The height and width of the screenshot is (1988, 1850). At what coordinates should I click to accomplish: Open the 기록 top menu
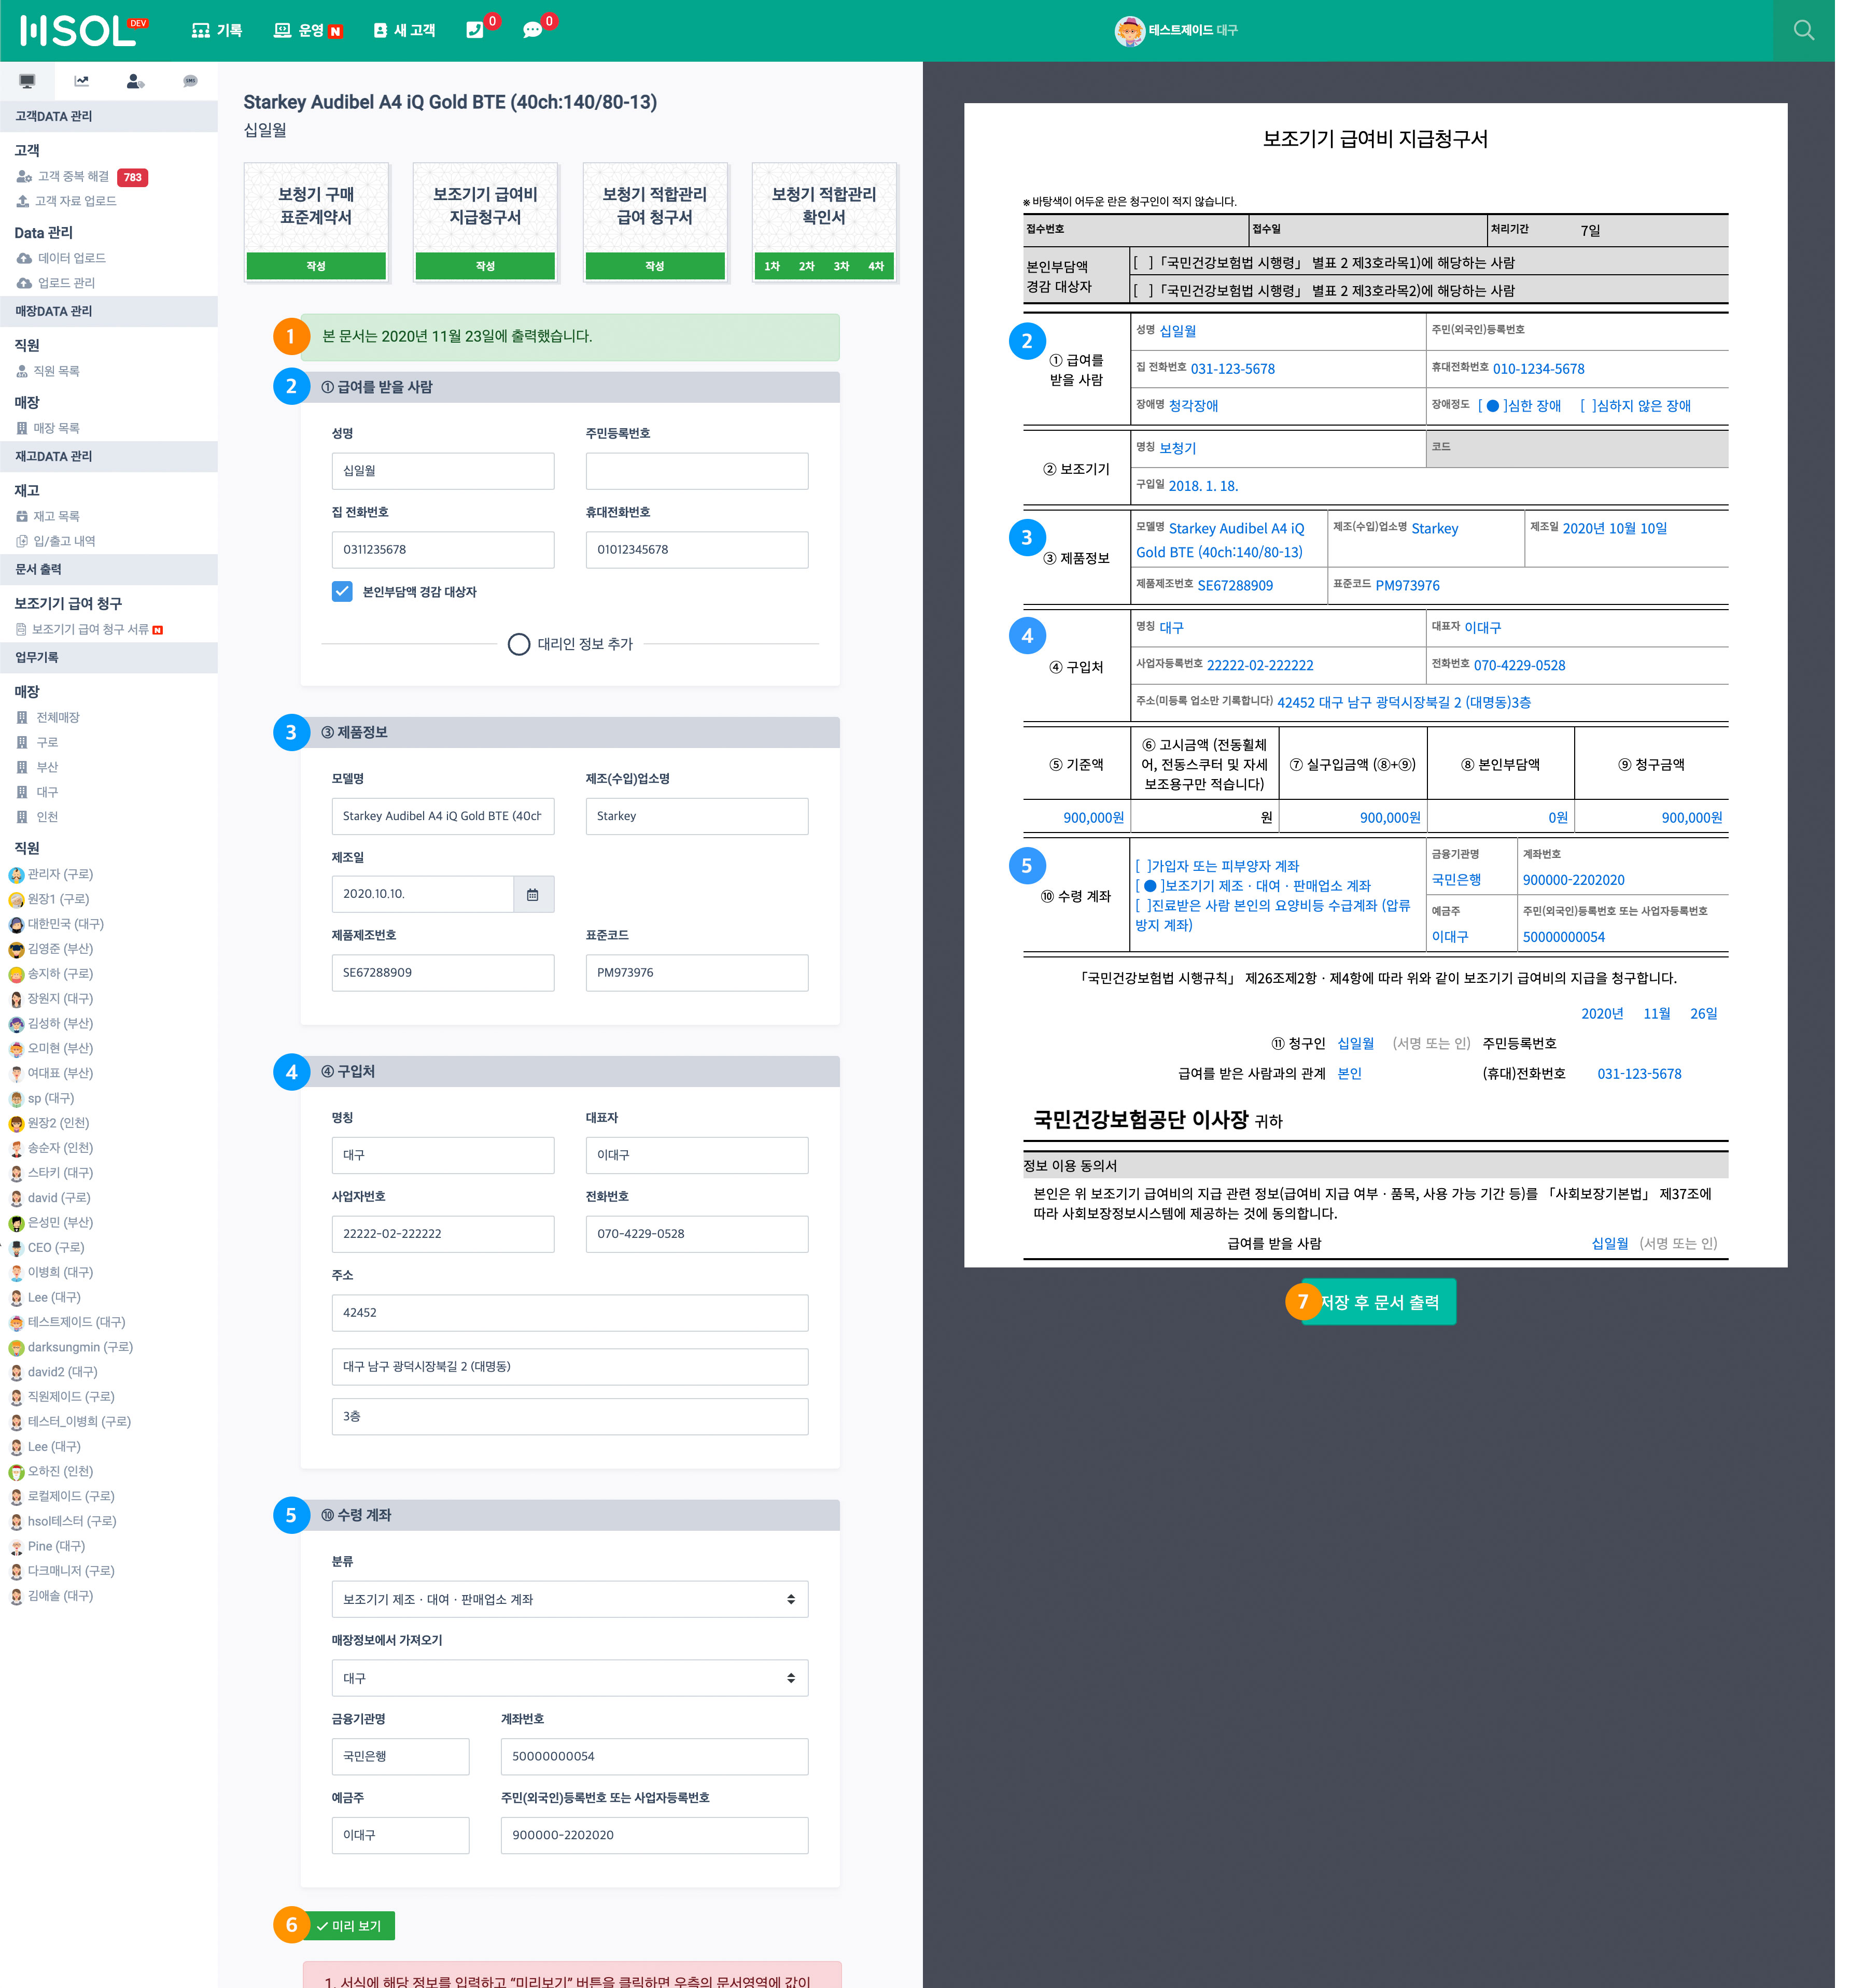(x=217, y=30)
